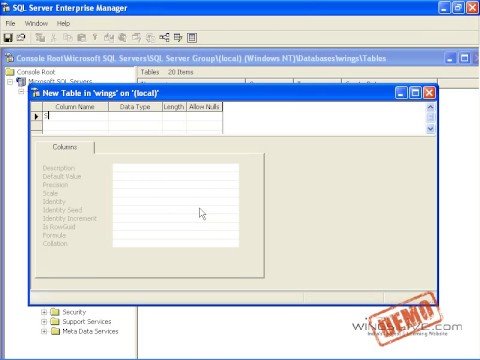Collapse the Microsoft SQL Servers node

[x=10, y=81]
